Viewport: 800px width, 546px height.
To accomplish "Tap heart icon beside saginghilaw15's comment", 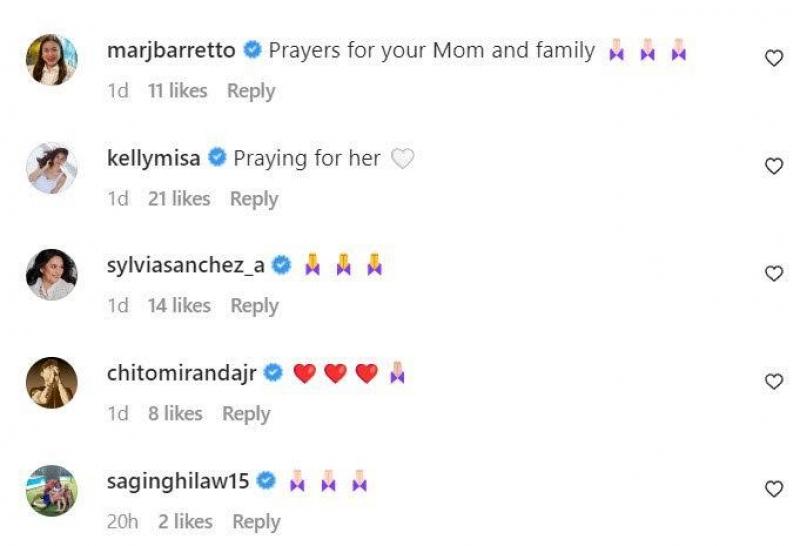I will [773, 489].
